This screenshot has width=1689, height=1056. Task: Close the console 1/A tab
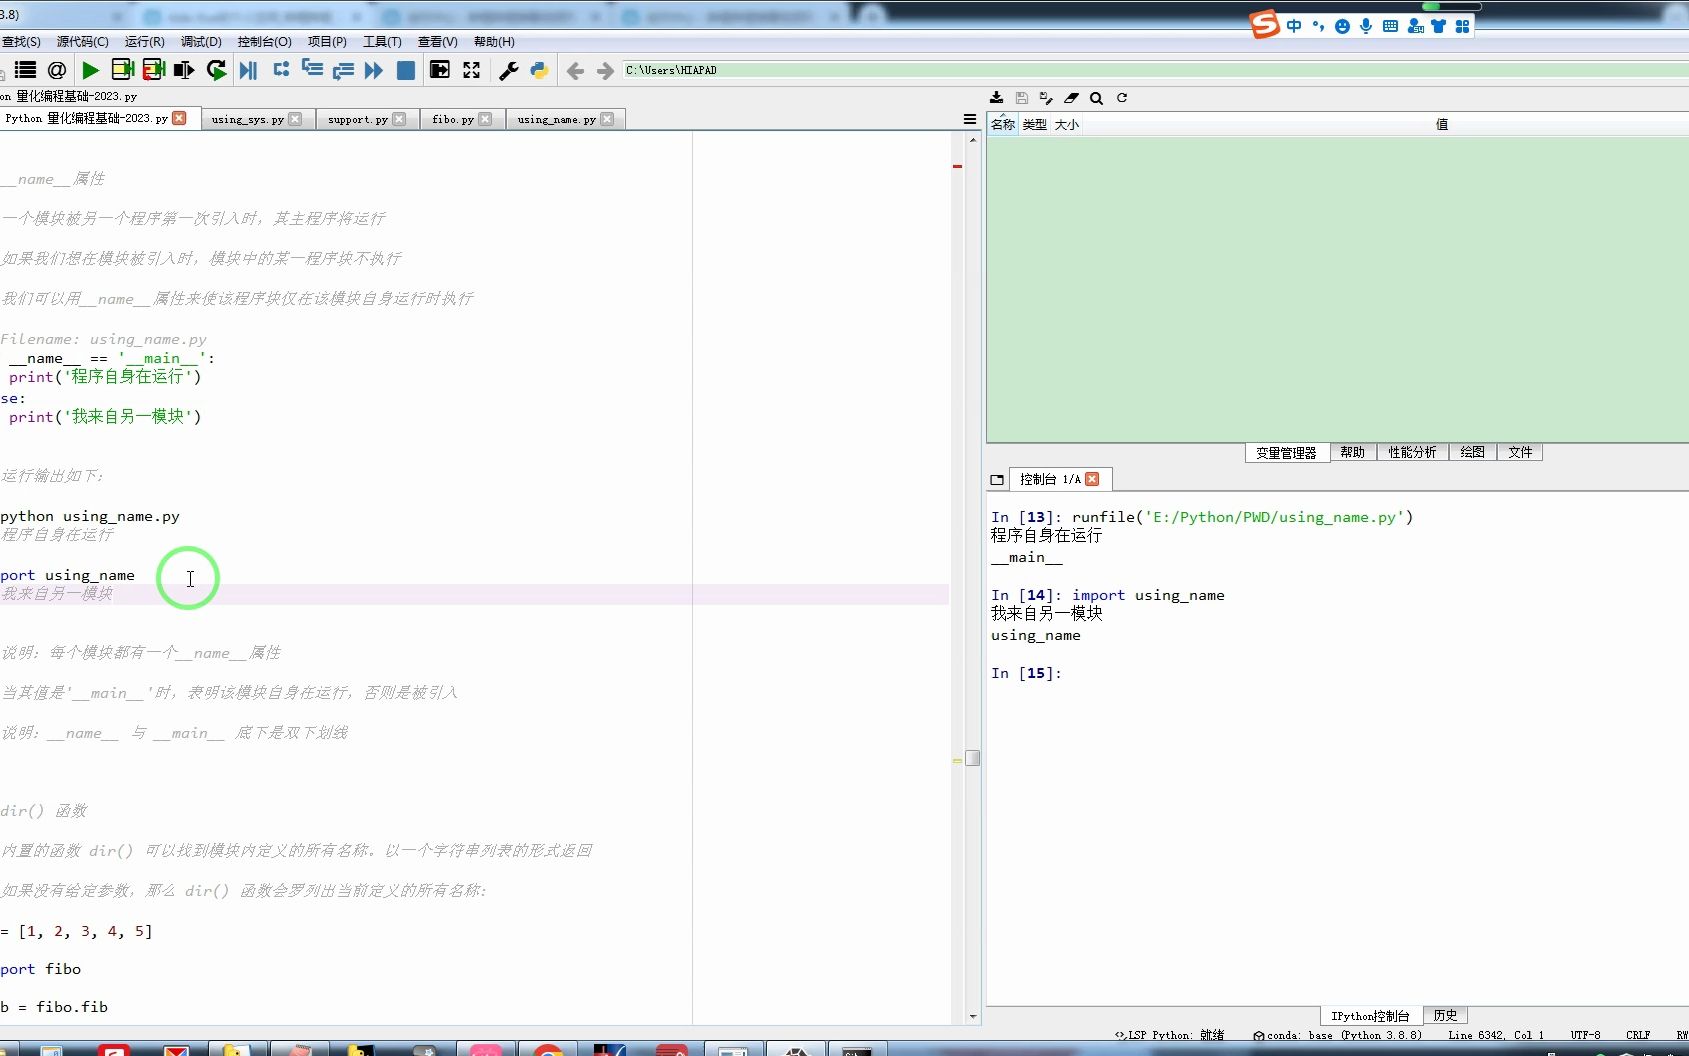pyautogui.click(x=1092, y=479)
